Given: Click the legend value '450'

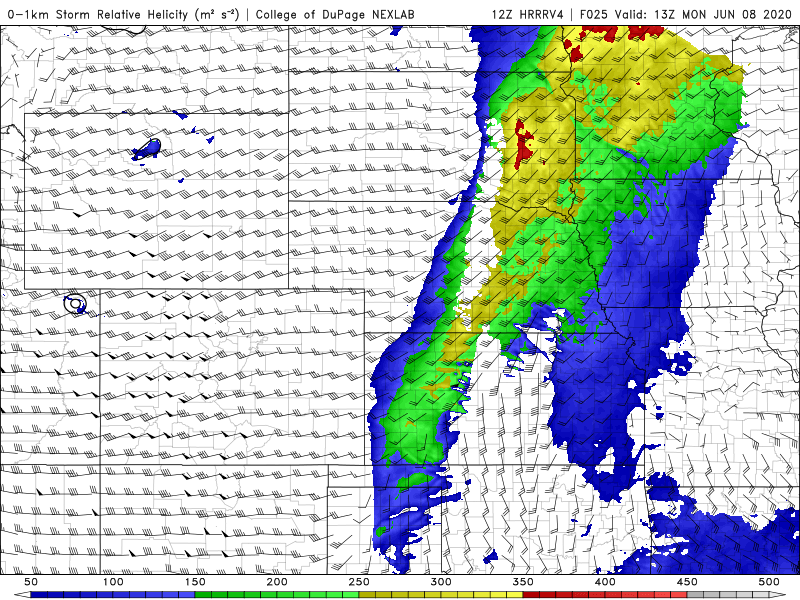Looking at the screenshot, I should pos(687,582).
